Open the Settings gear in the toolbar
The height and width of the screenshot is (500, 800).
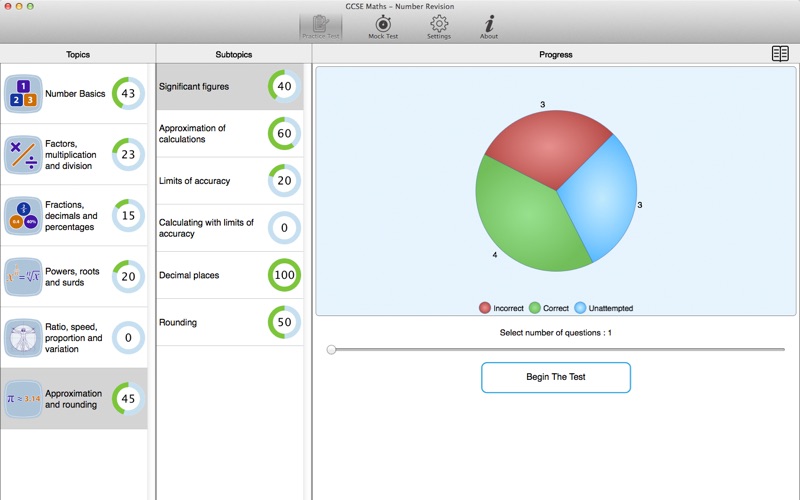click(439, 27)
